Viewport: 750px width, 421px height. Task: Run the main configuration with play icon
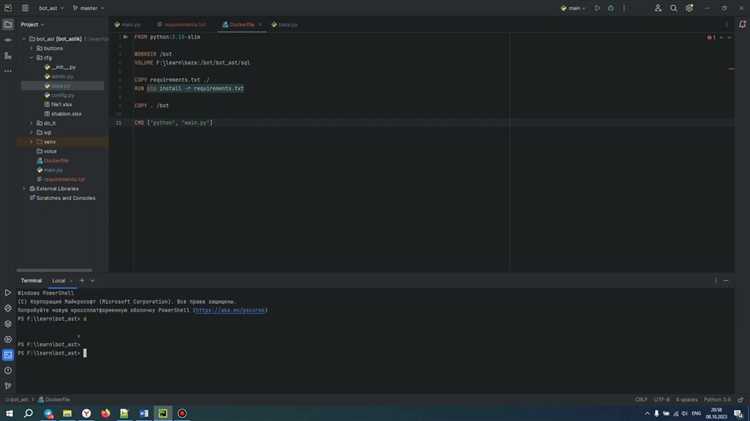point(597,8)
